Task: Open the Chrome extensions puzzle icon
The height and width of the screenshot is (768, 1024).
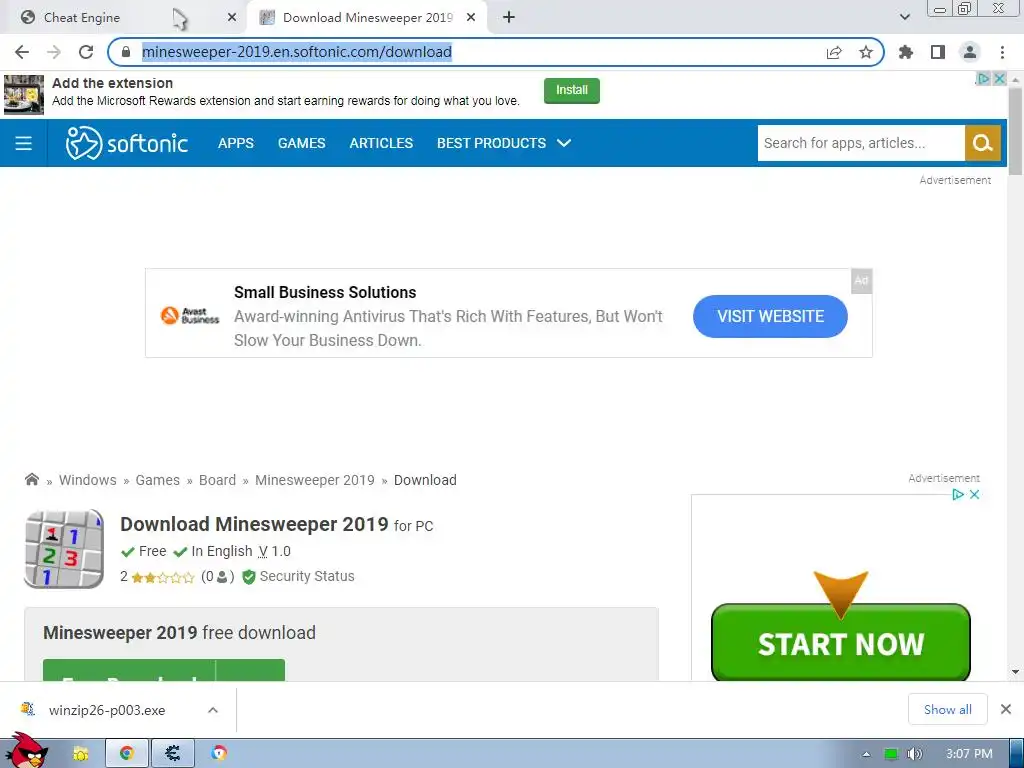Action: (906, 52)
